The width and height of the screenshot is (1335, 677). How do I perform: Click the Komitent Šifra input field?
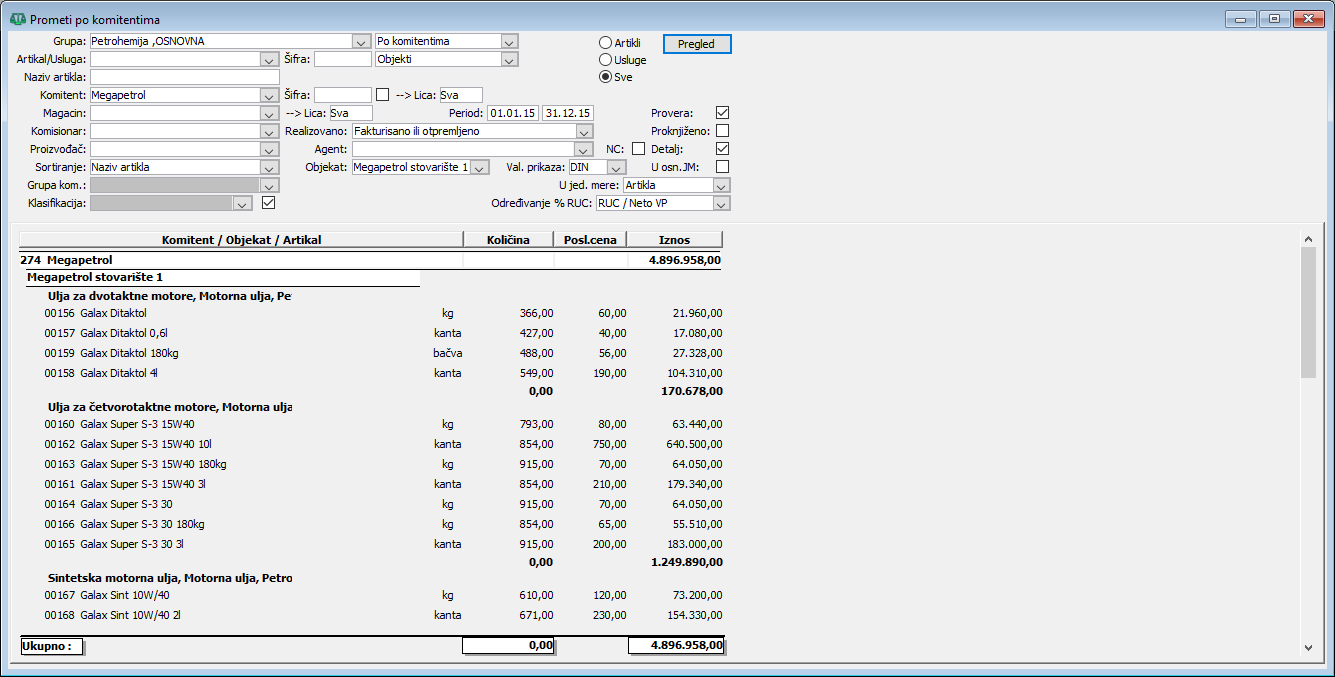point(343,95)
